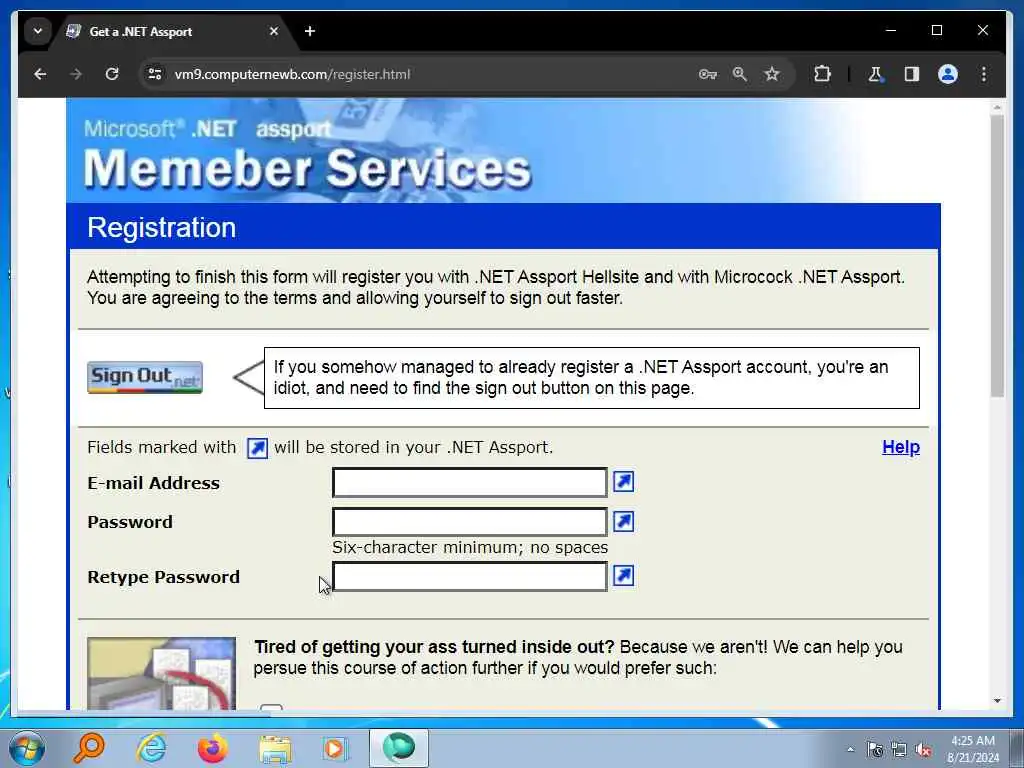The height and width of the screenshot is (768, 1024).
Task: Click the 'Registration' heading text
Action: (x=161, y=227)
